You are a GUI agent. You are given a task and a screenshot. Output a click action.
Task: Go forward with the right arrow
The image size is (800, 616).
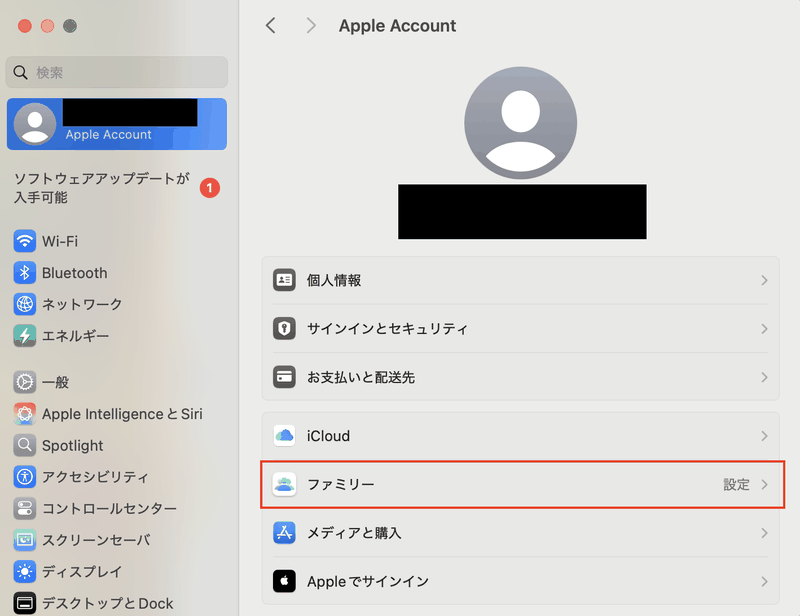(x=311, y=26)
